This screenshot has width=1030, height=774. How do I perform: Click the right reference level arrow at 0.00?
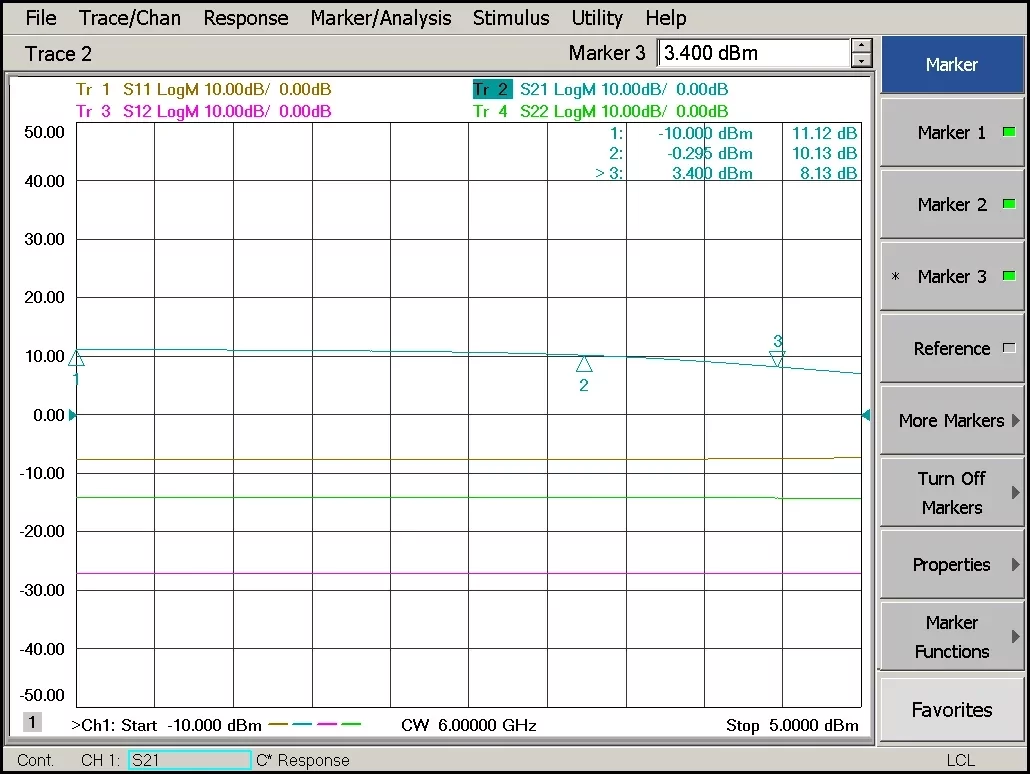coord(866,415)
